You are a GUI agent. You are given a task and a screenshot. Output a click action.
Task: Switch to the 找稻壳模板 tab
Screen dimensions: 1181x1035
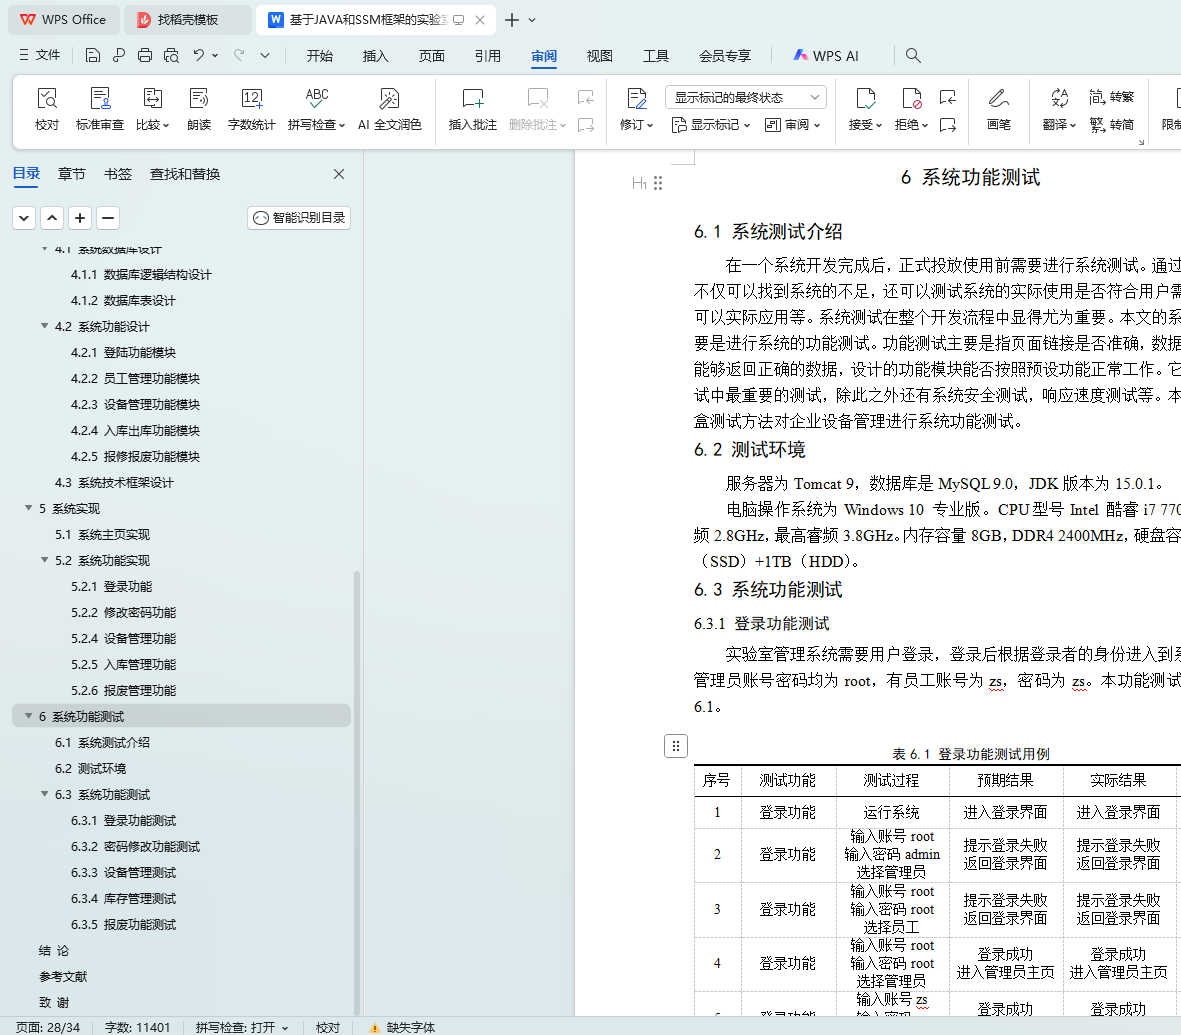[x=188, y=20]
